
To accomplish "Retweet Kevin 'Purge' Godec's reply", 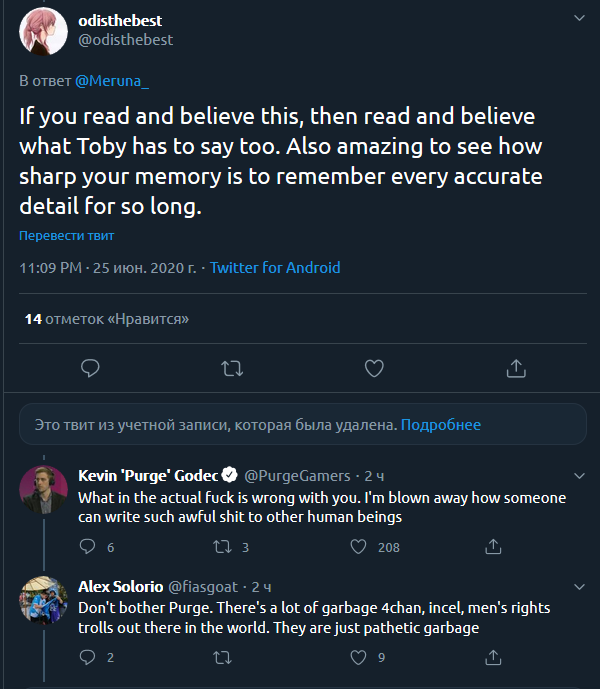I will click(224, 547).
